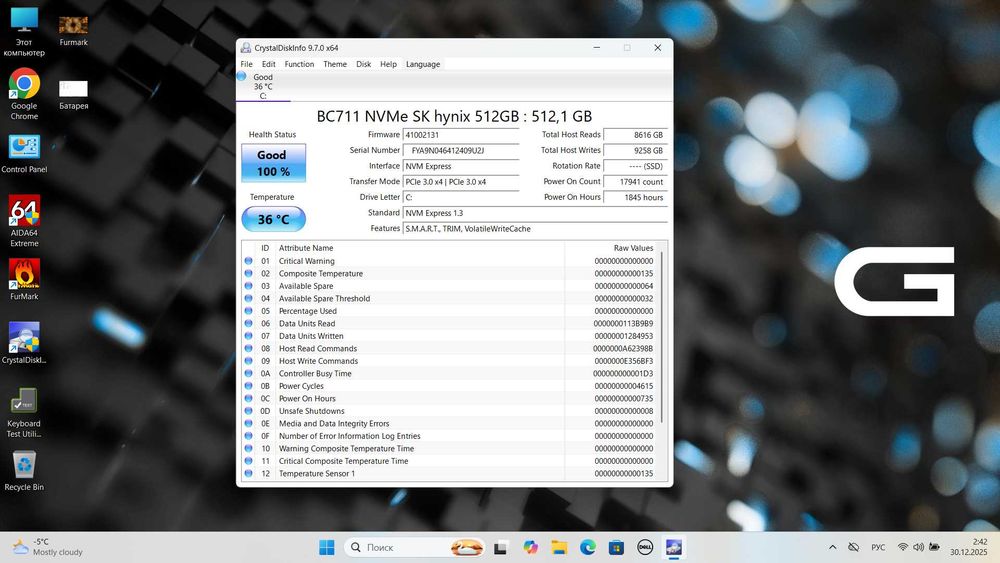Click the disabled cloud icon in the system tray
Image resolution: width=1000 pixels, height=563 pixels.
click(x=853, y=547)
